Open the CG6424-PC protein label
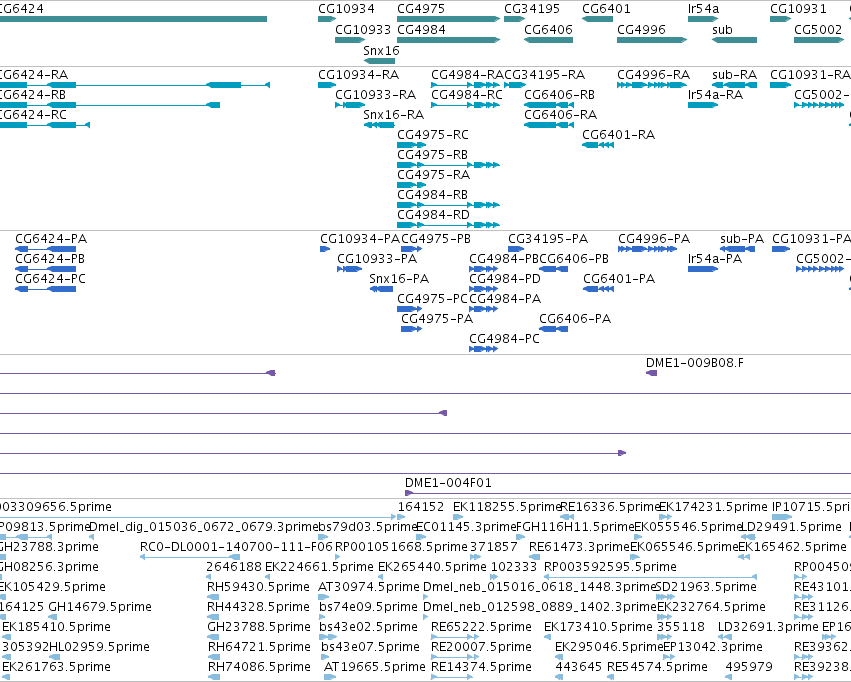 point(50,279)
